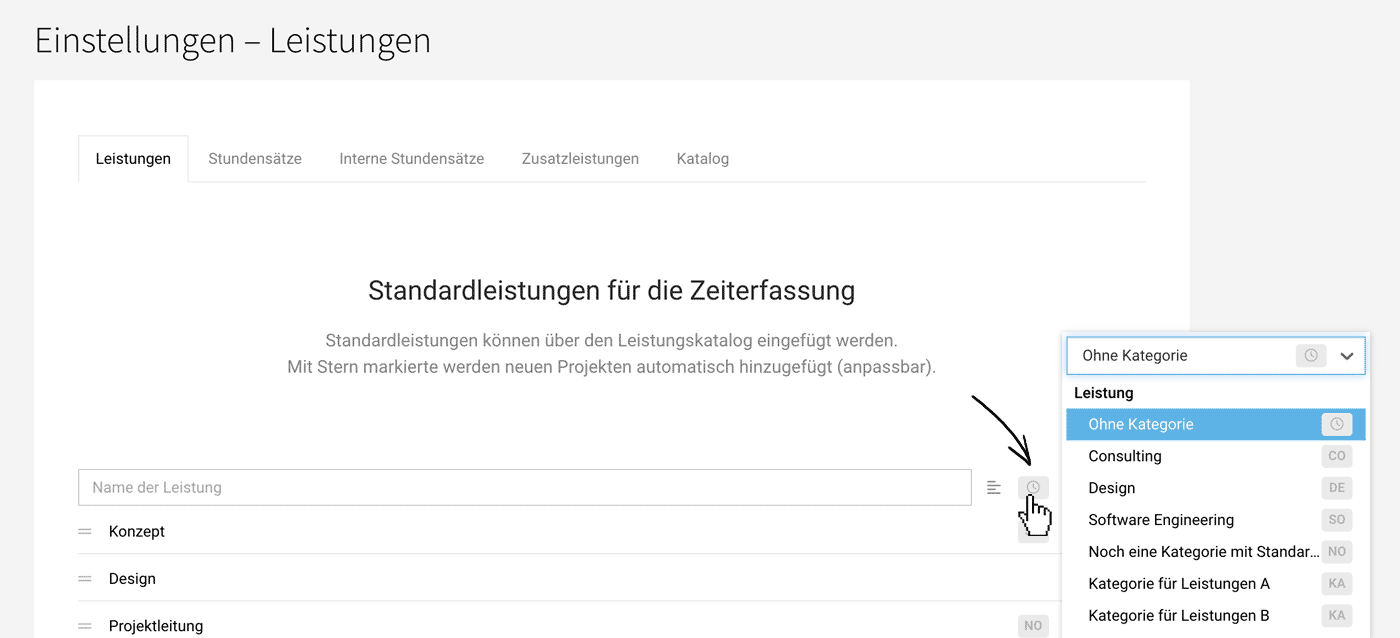Click the SO badge beside Software Engineering
Image resolution: width=1400 pixels, height=638 pixels.
(x=1337, y=520)
